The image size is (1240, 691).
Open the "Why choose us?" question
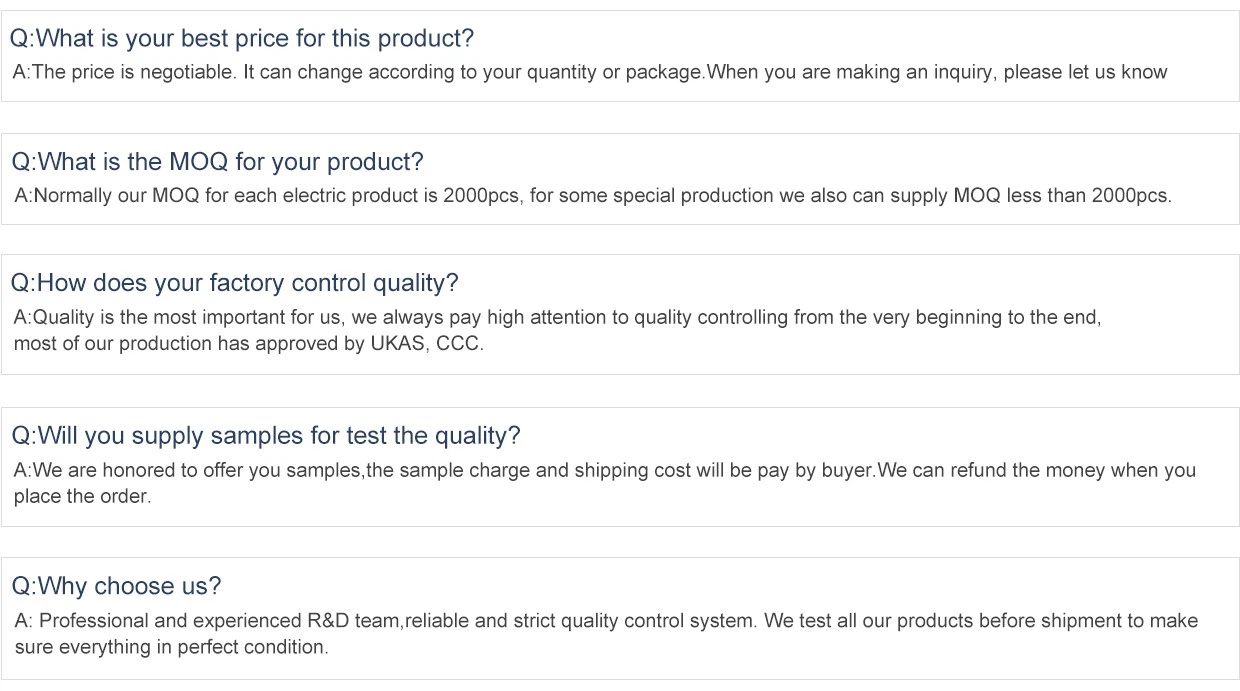(116, 586)
